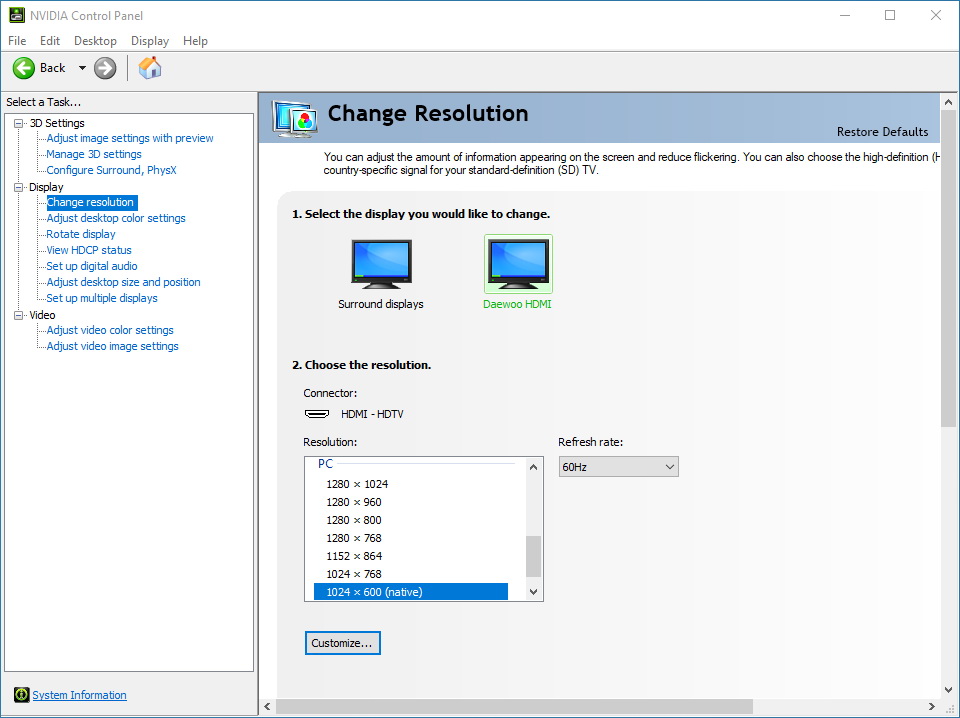Open Configure Surround, PhysX
The image size is (960, 718).
click(x=111, y=170)
